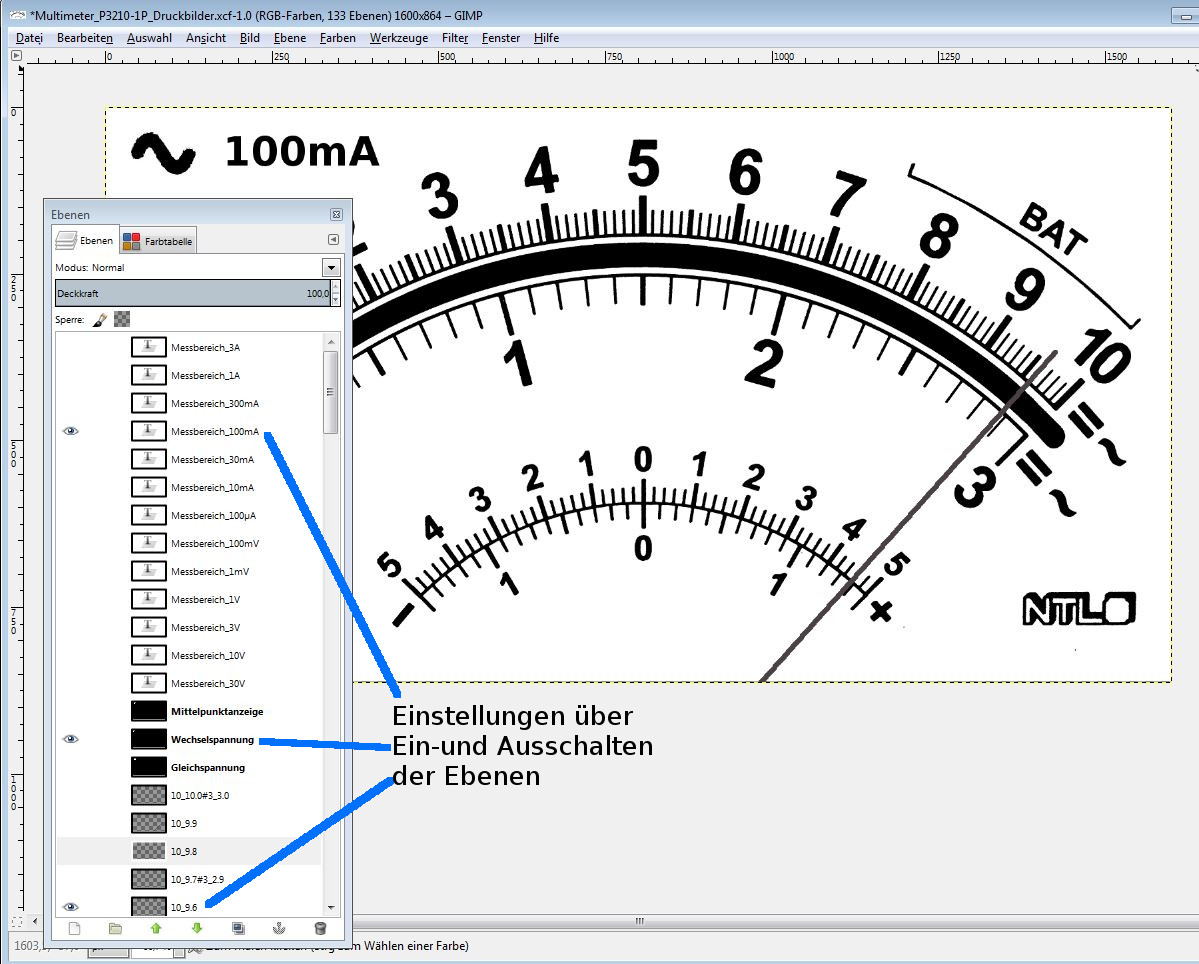Create a new layer with the page icon
The width and height of the screenshot is (1199, 964).
coord(74,928)
